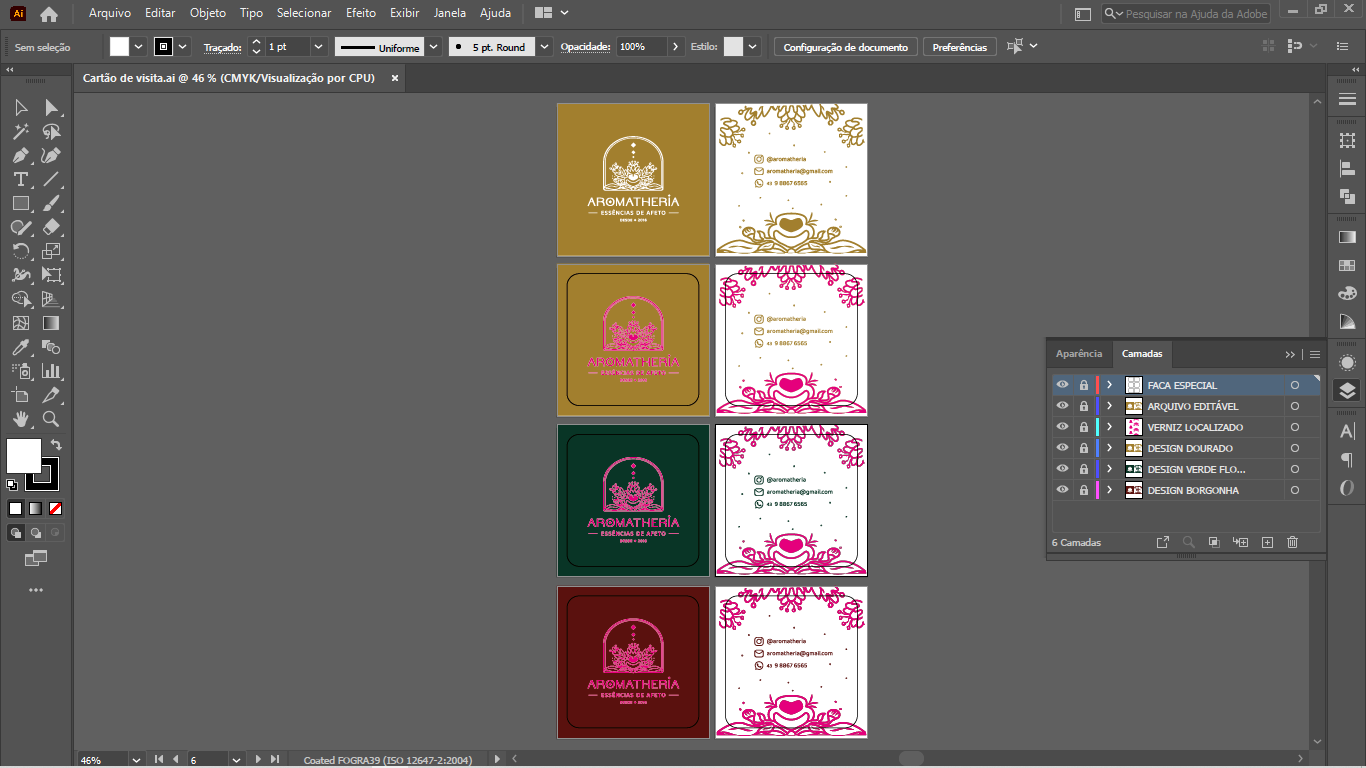The width and height of the screenshot is (1366, 768).
Task: Select the Magic Wand tool
Action: pos(20,131)
